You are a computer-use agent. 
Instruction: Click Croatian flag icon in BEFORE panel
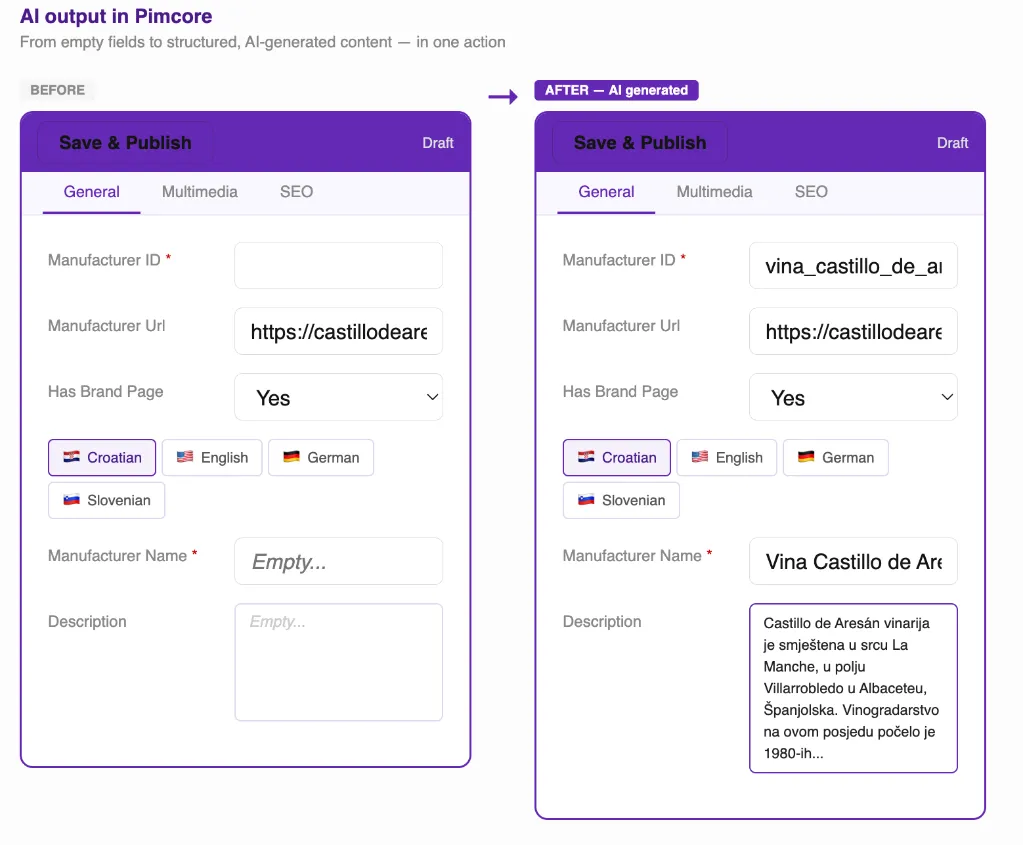71,457
